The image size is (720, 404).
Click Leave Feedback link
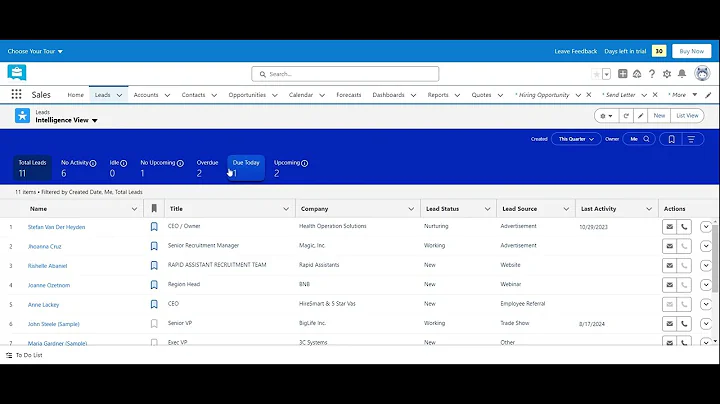point(575,51)
